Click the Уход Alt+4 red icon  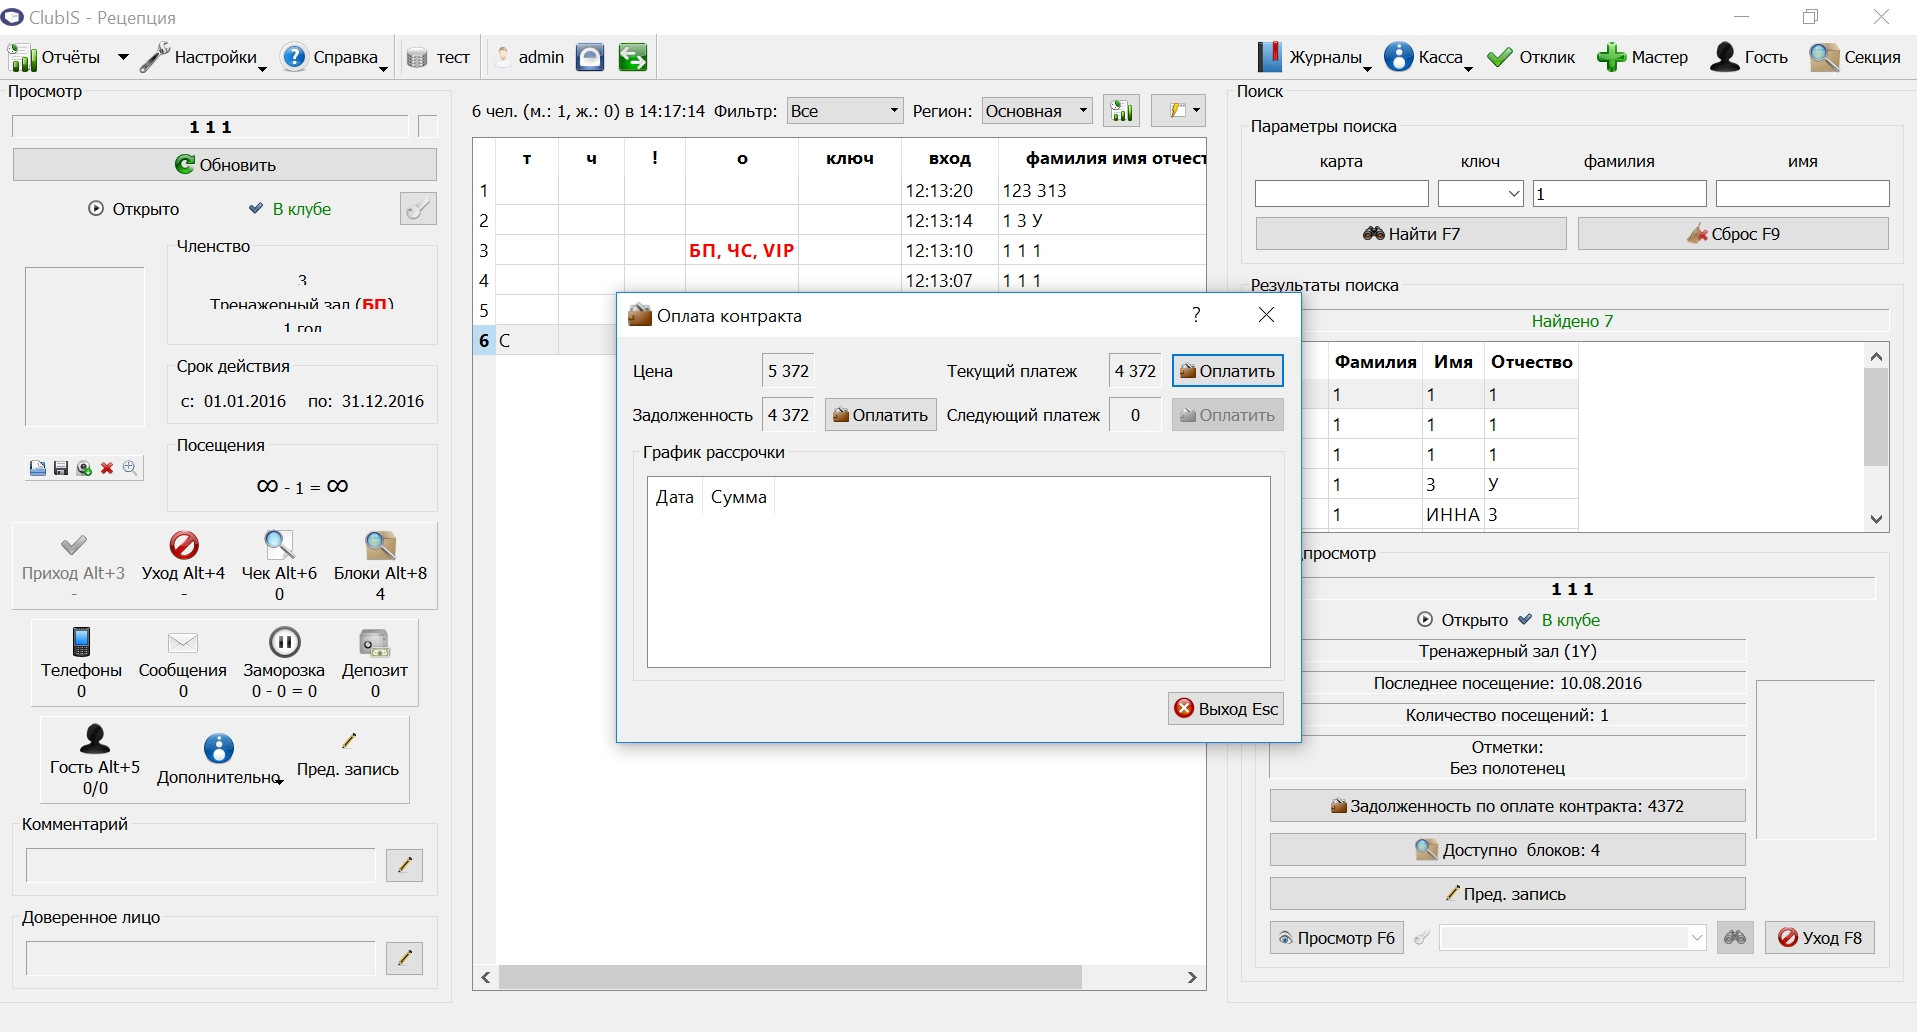(x=184, y=545)
